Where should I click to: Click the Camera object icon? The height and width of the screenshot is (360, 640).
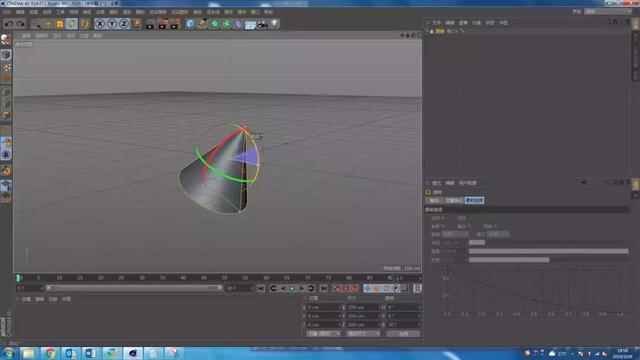tap(262, 24)
